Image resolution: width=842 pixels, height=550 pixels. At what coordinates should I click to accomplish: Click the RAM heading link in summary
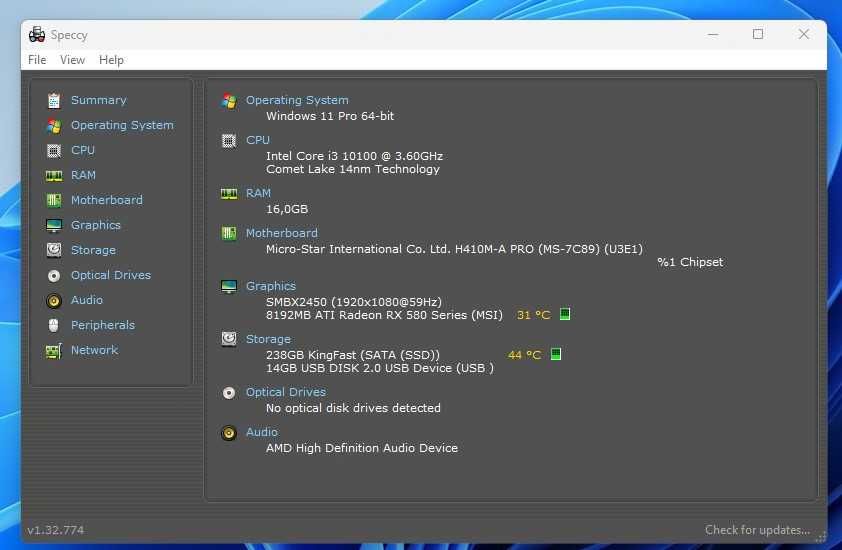pos(258,193)
